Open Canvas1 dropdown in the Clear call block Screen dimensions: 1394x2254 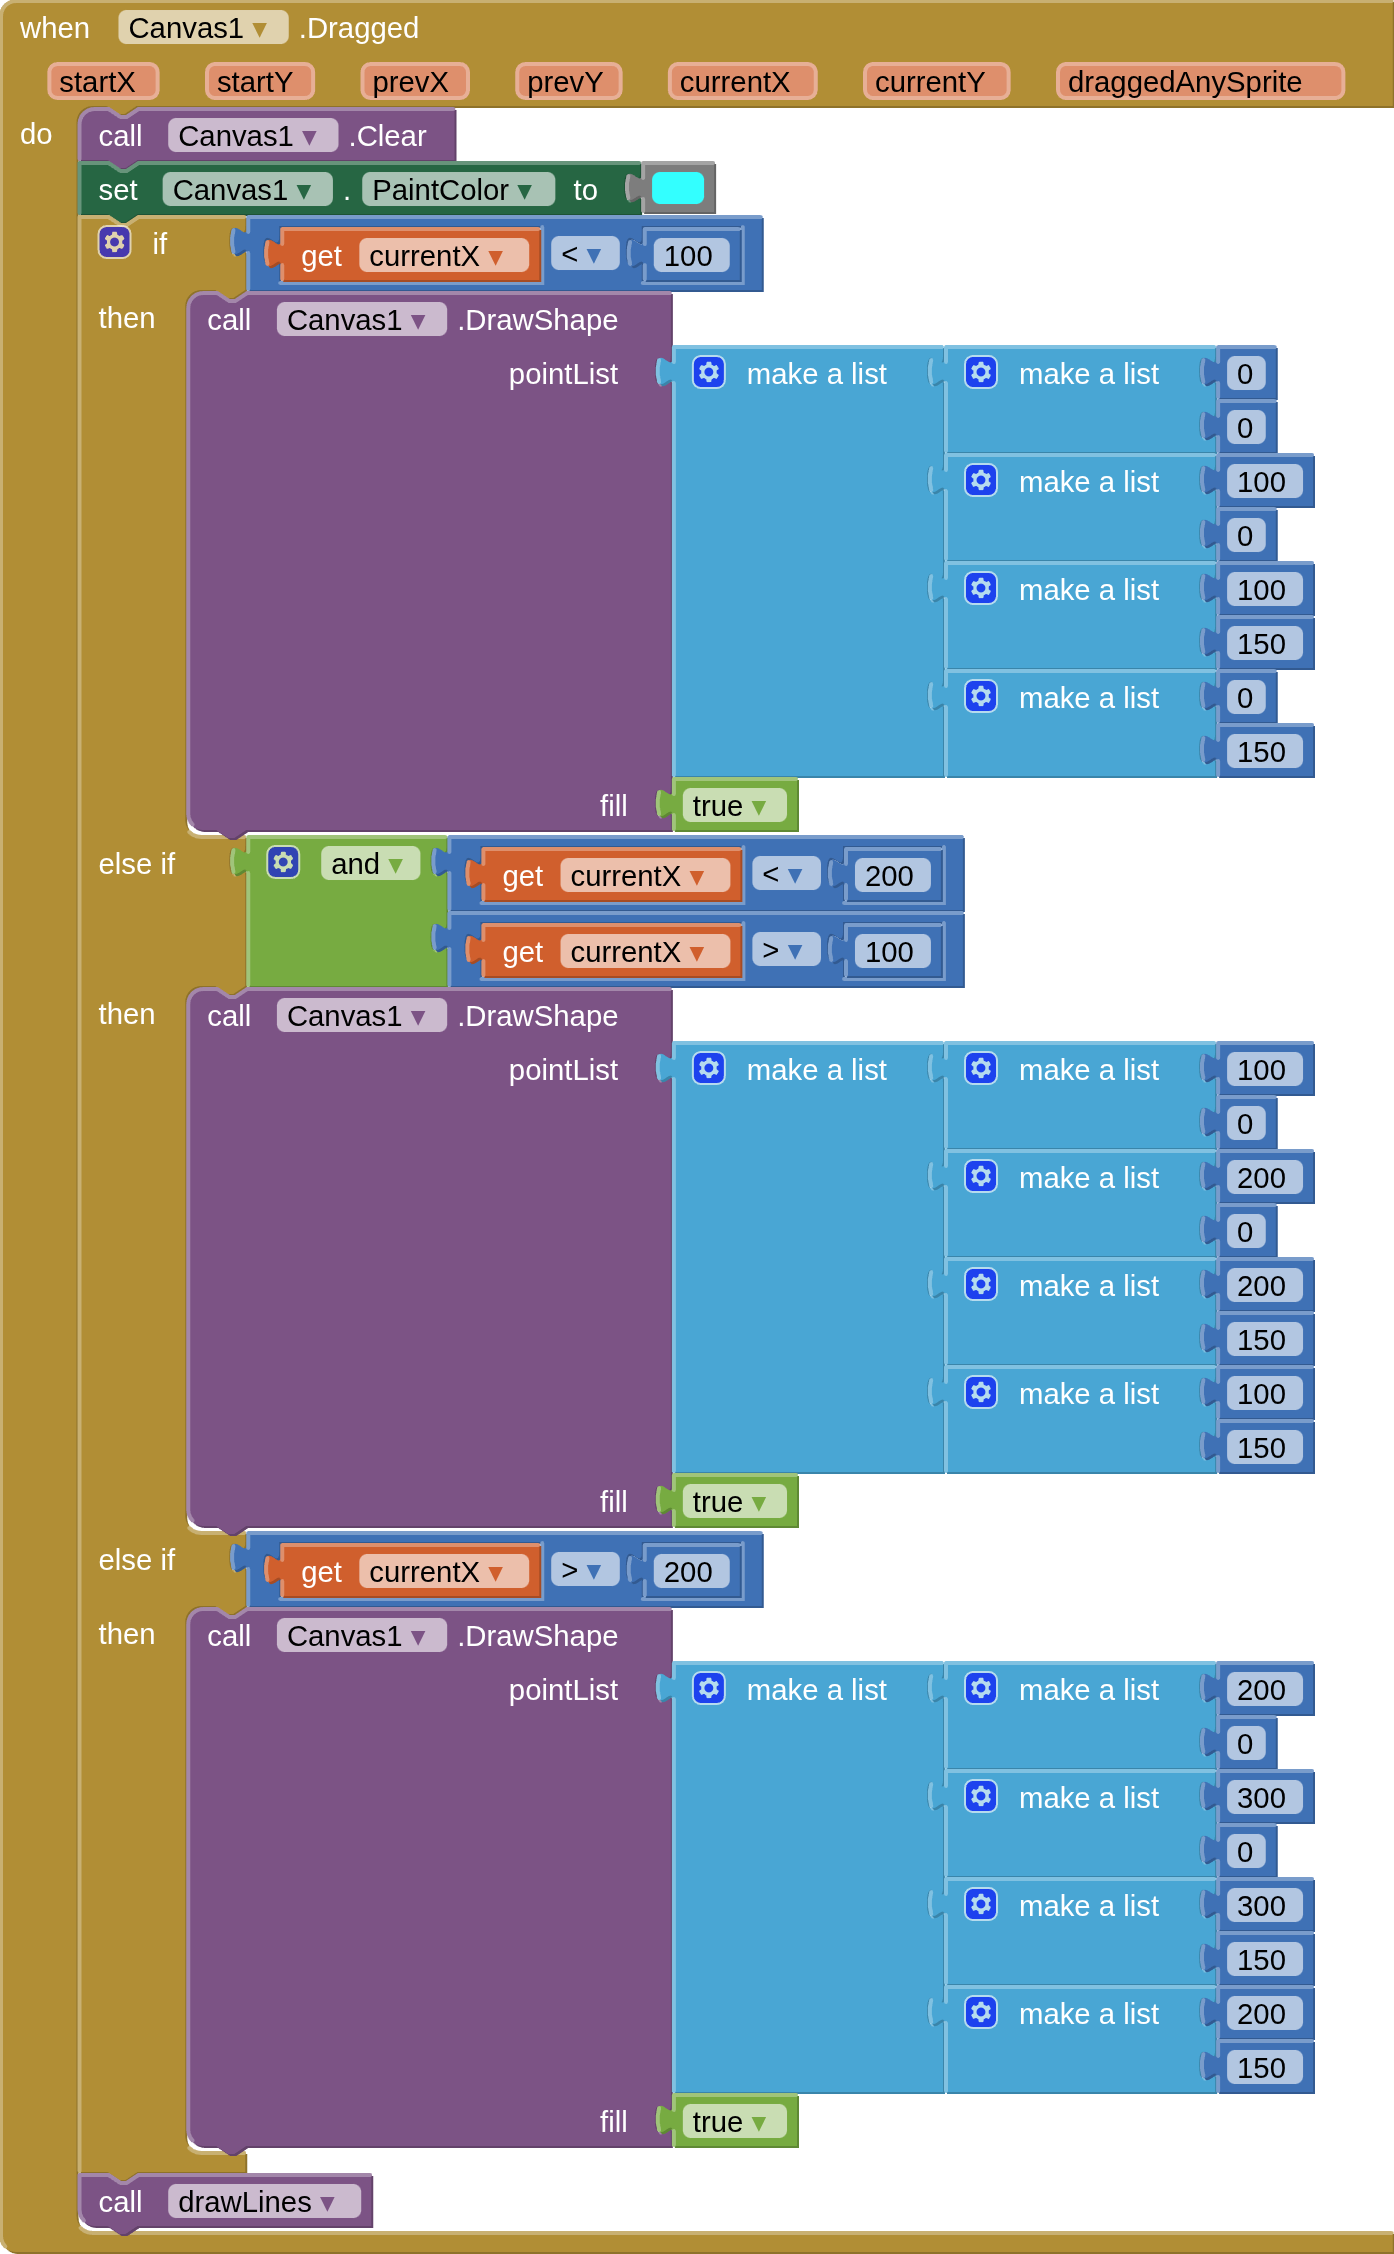(x=310, y=137)
